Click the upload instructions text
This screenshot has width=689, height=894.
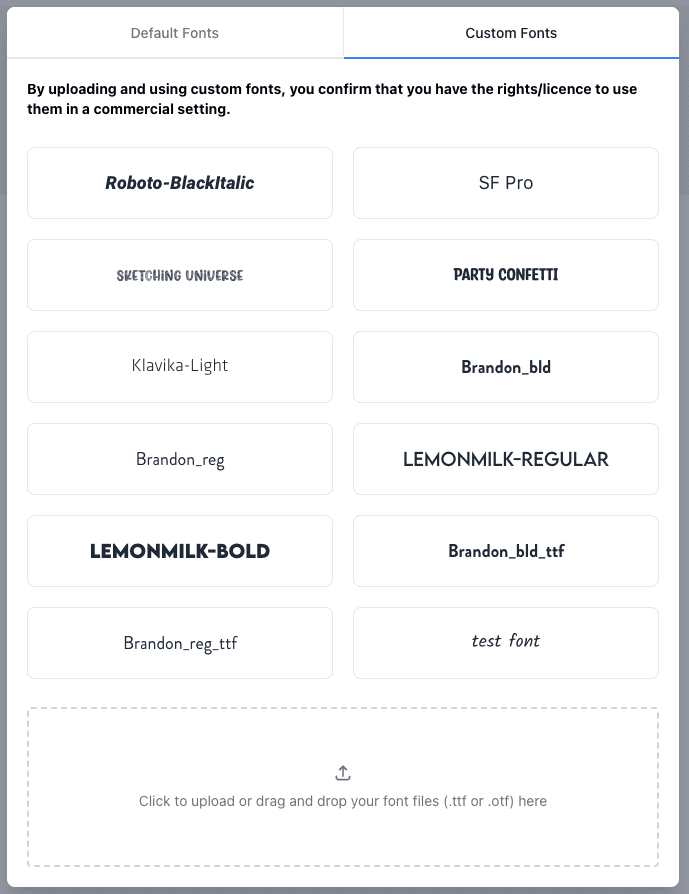(x=343, y=801)
